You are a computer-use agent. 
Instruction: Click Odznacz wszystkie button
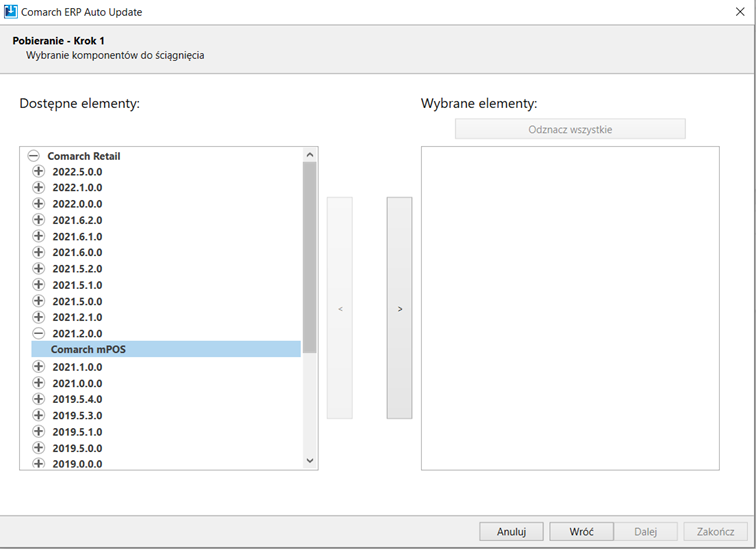pyautogui.click(x=570, y=129)
